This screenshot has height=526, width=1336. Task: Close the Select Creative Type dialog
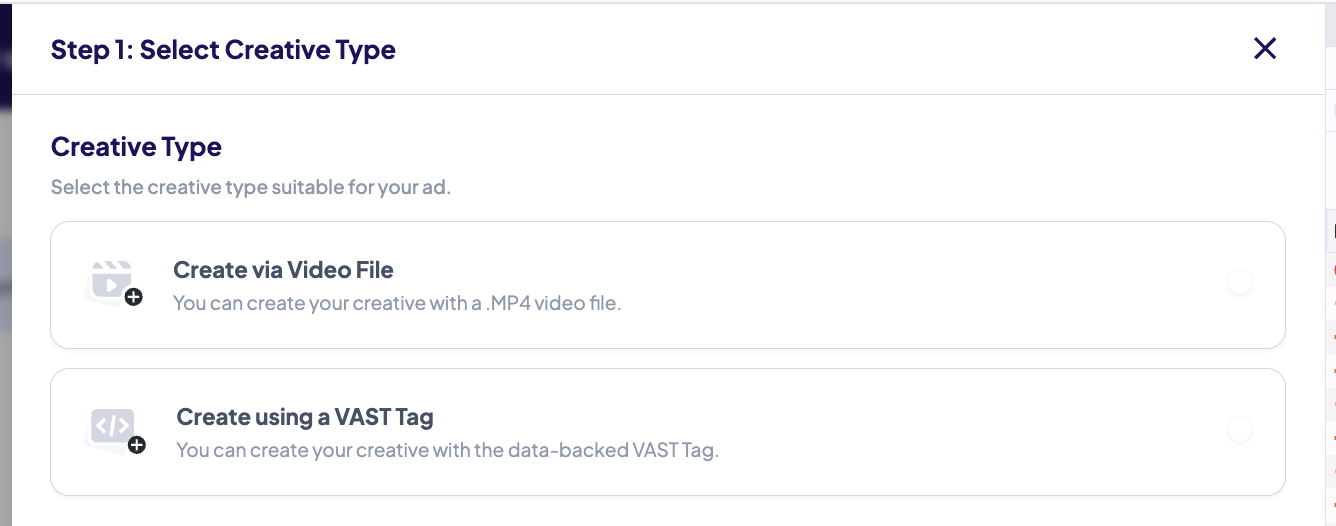tap(1265, 48)
